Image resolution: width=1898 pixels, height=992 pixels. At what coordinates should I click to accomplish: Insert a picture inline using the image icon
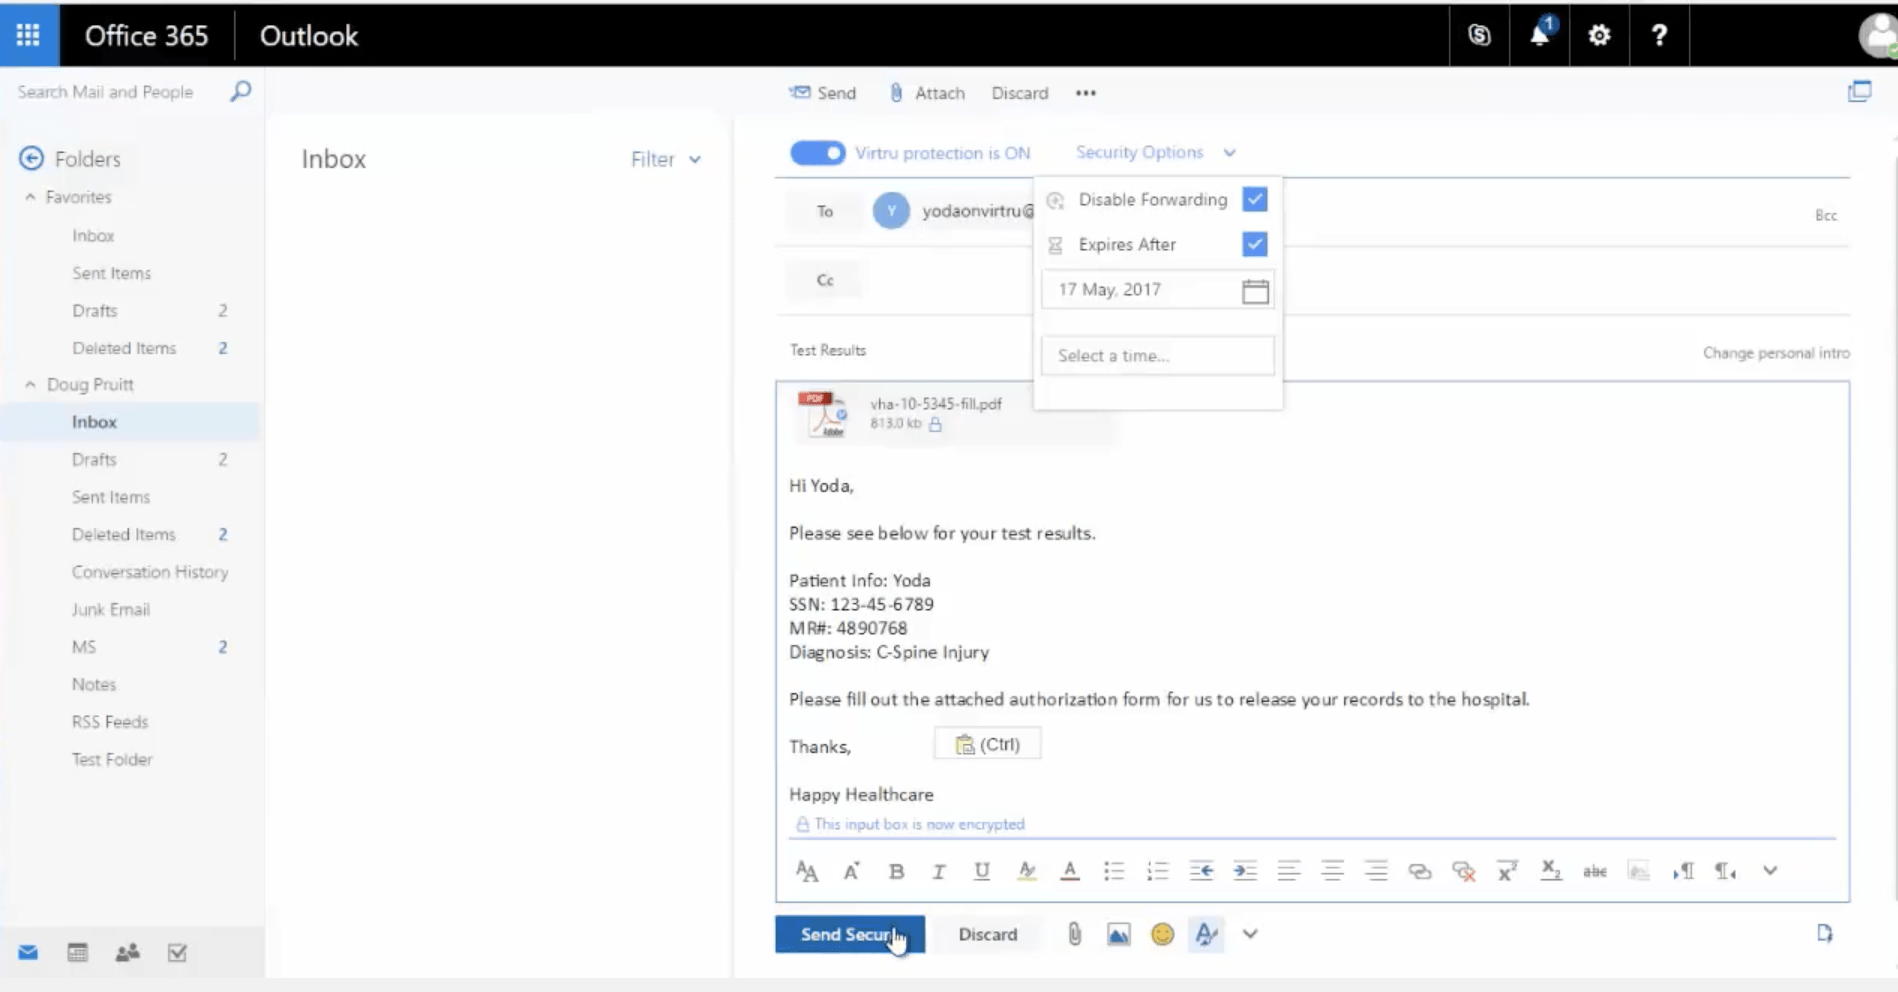click(1117, 934)
